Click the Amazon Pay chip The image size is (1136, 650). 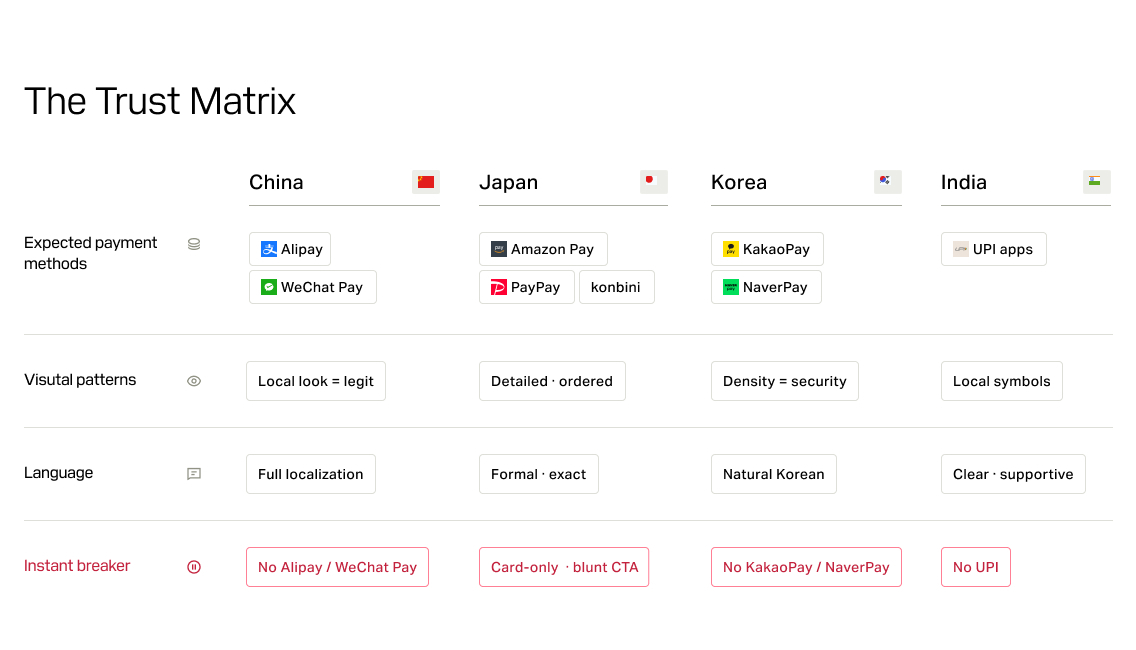pyautogui.click(x=543, y=249)
